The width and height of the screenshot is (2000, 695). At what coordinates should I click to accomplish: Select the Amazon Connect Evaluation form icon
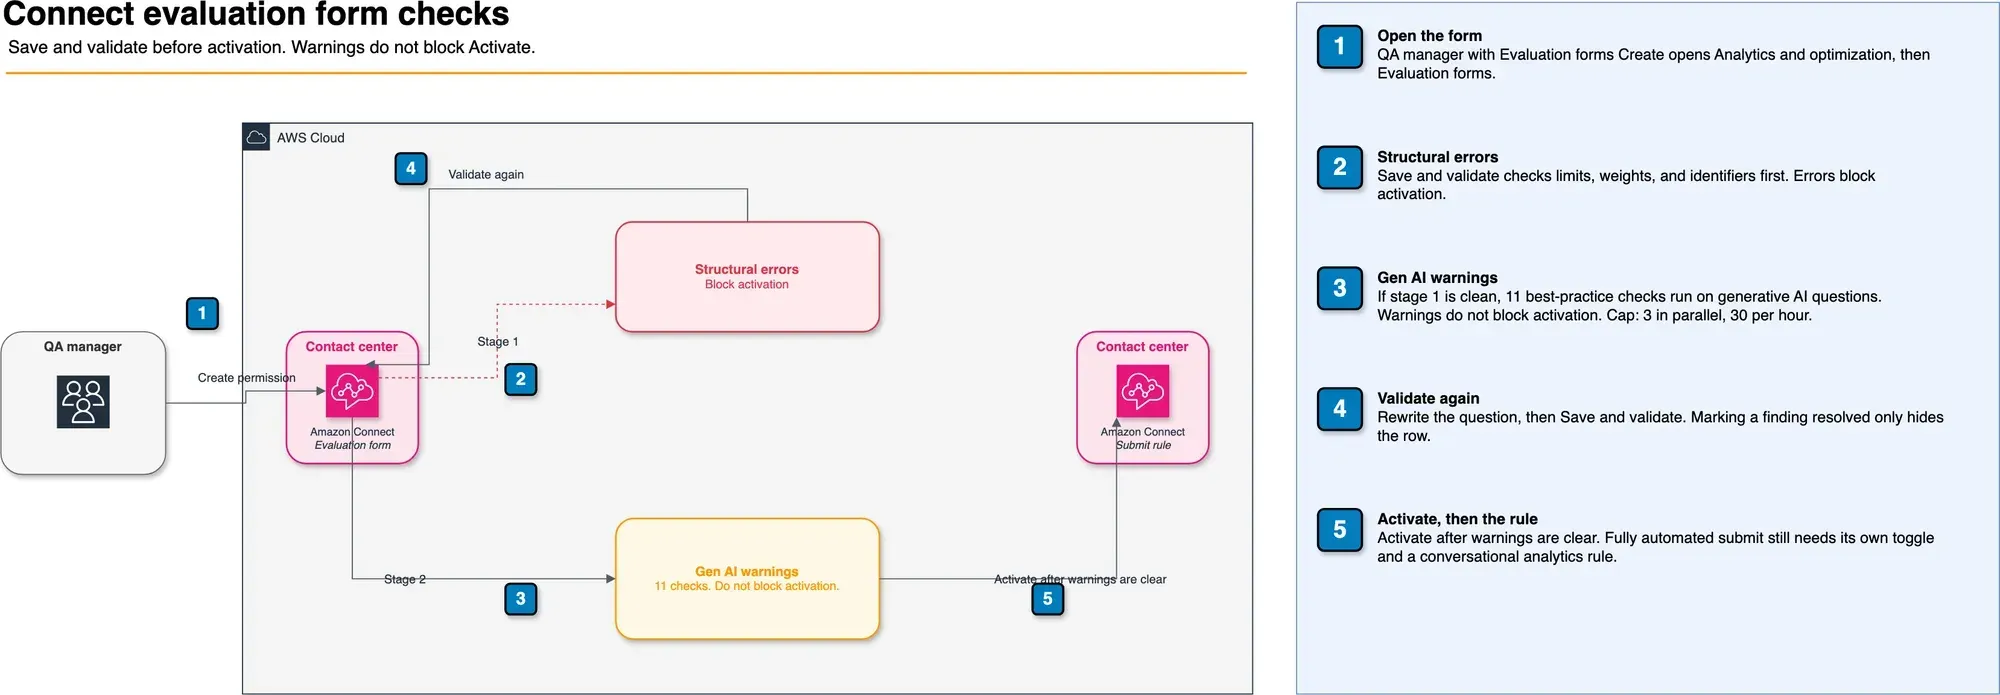[x=352, y=391]
